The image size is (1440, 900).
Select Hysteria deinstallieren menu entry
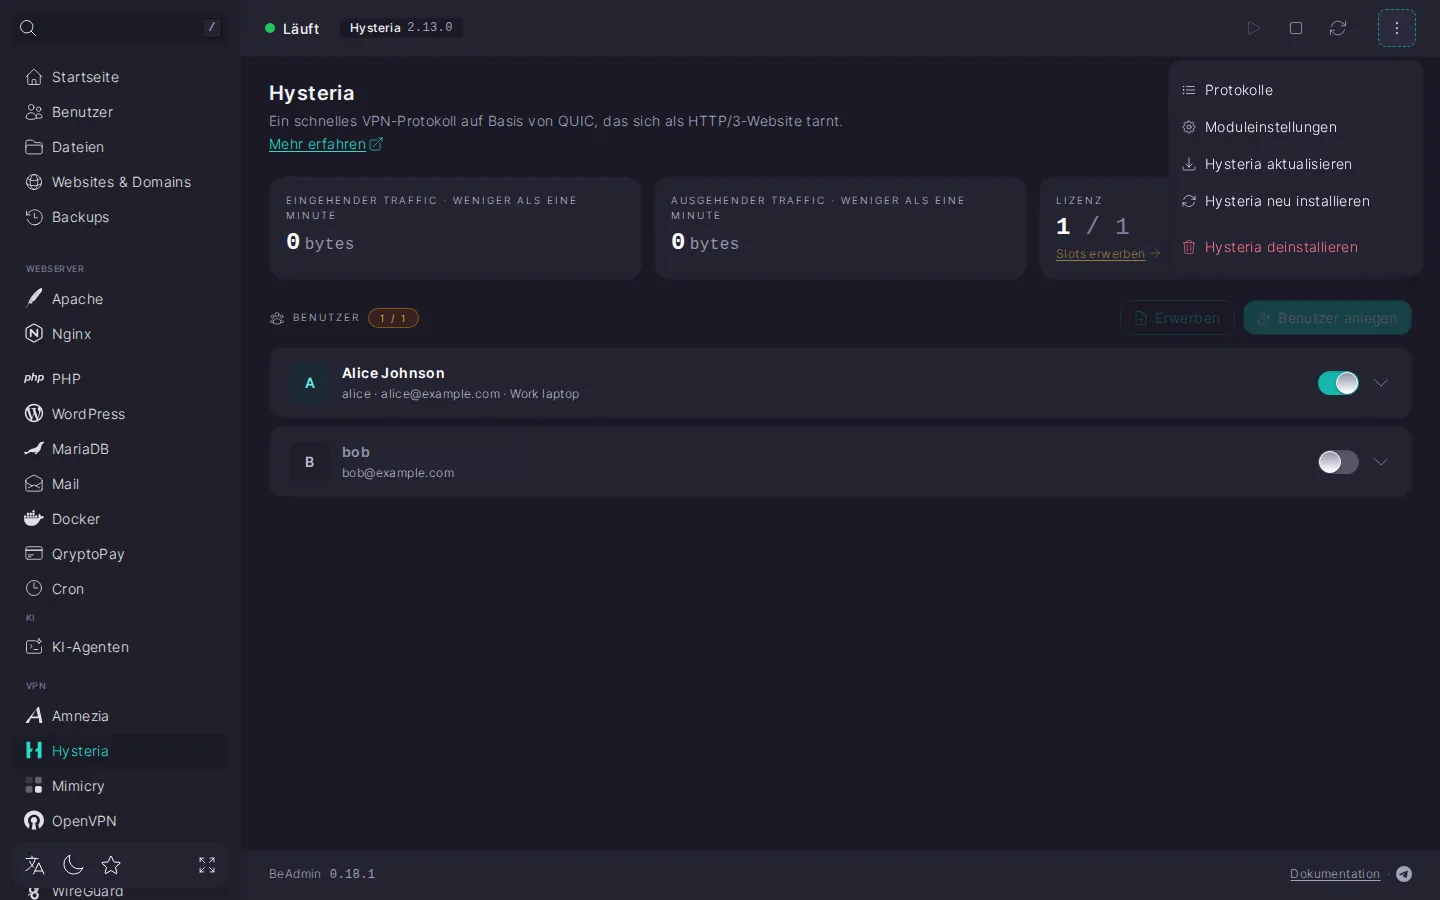pyautogui.click(x=1295, y=247)
